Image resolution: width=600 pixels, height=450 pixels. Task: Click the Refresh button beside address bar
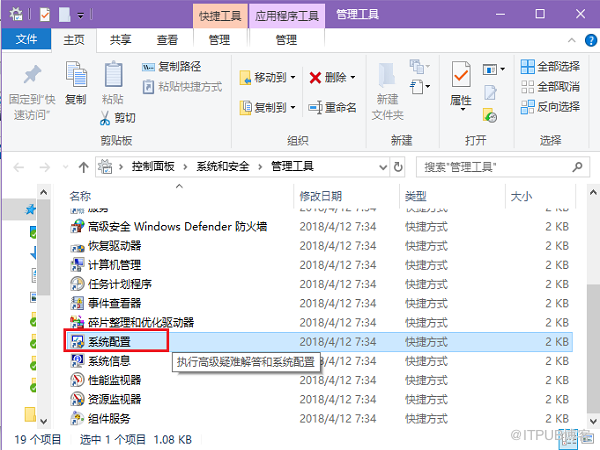[x=398, y=167]
